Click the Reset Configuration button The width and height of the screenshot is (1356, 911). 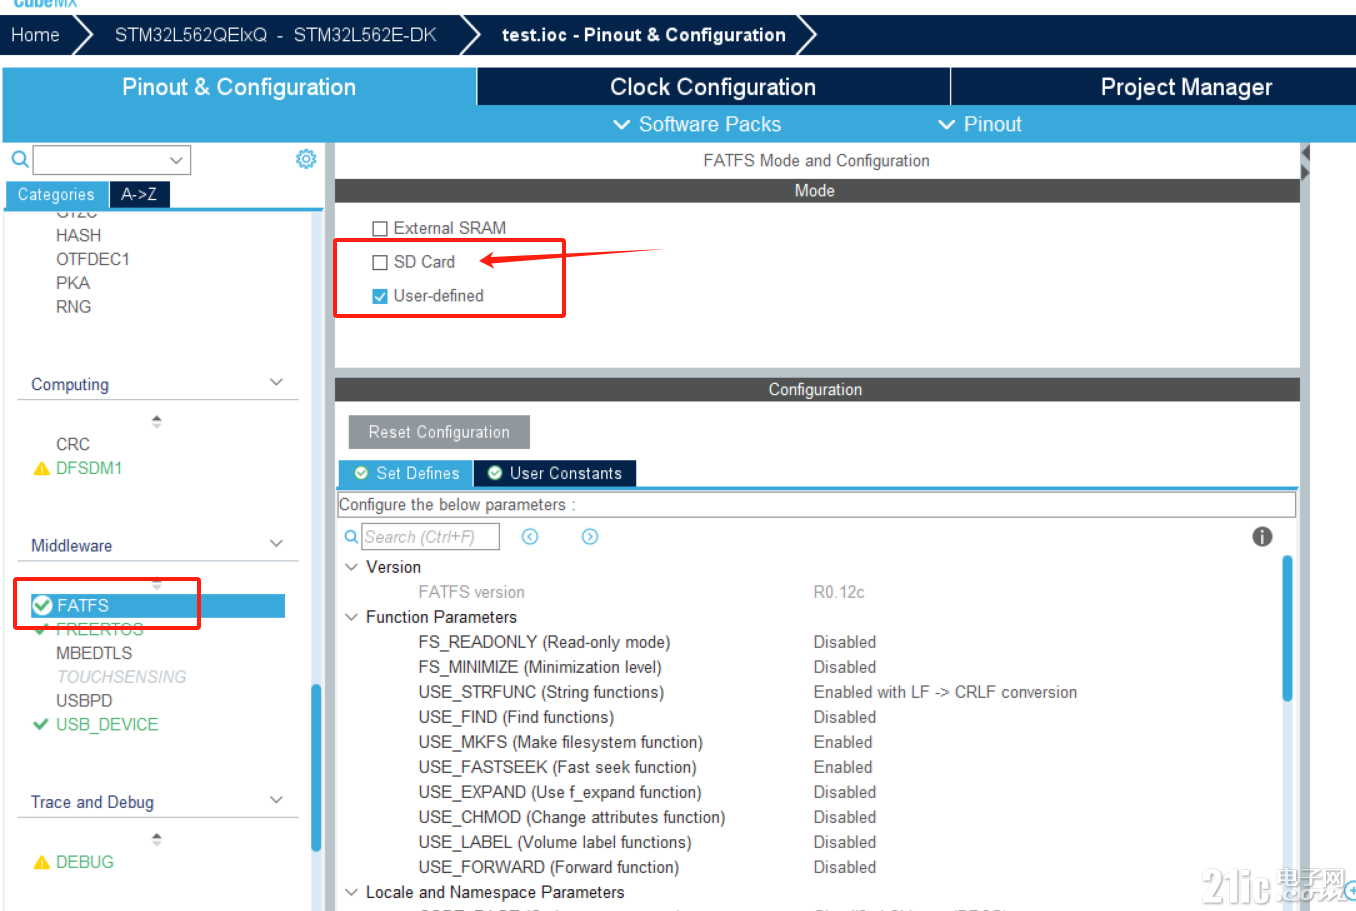click(439, 432)
